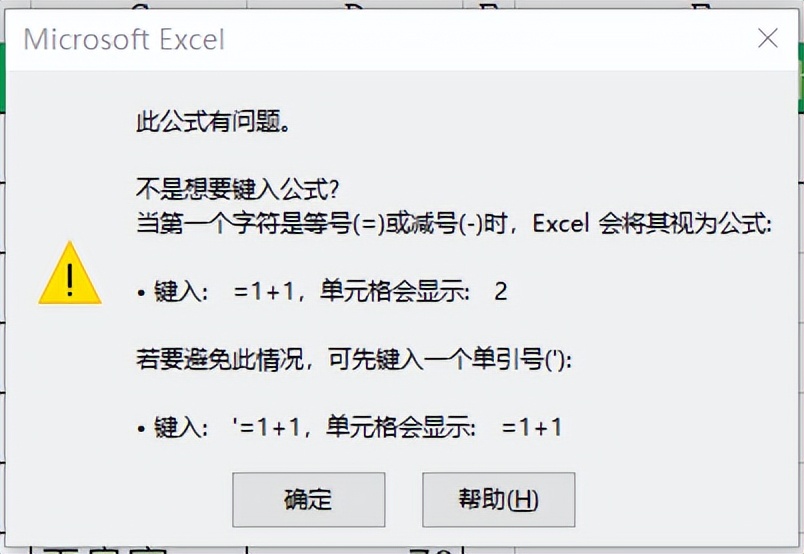Click the partially hidden spreadsheet cell below dialog

(138, 550)
